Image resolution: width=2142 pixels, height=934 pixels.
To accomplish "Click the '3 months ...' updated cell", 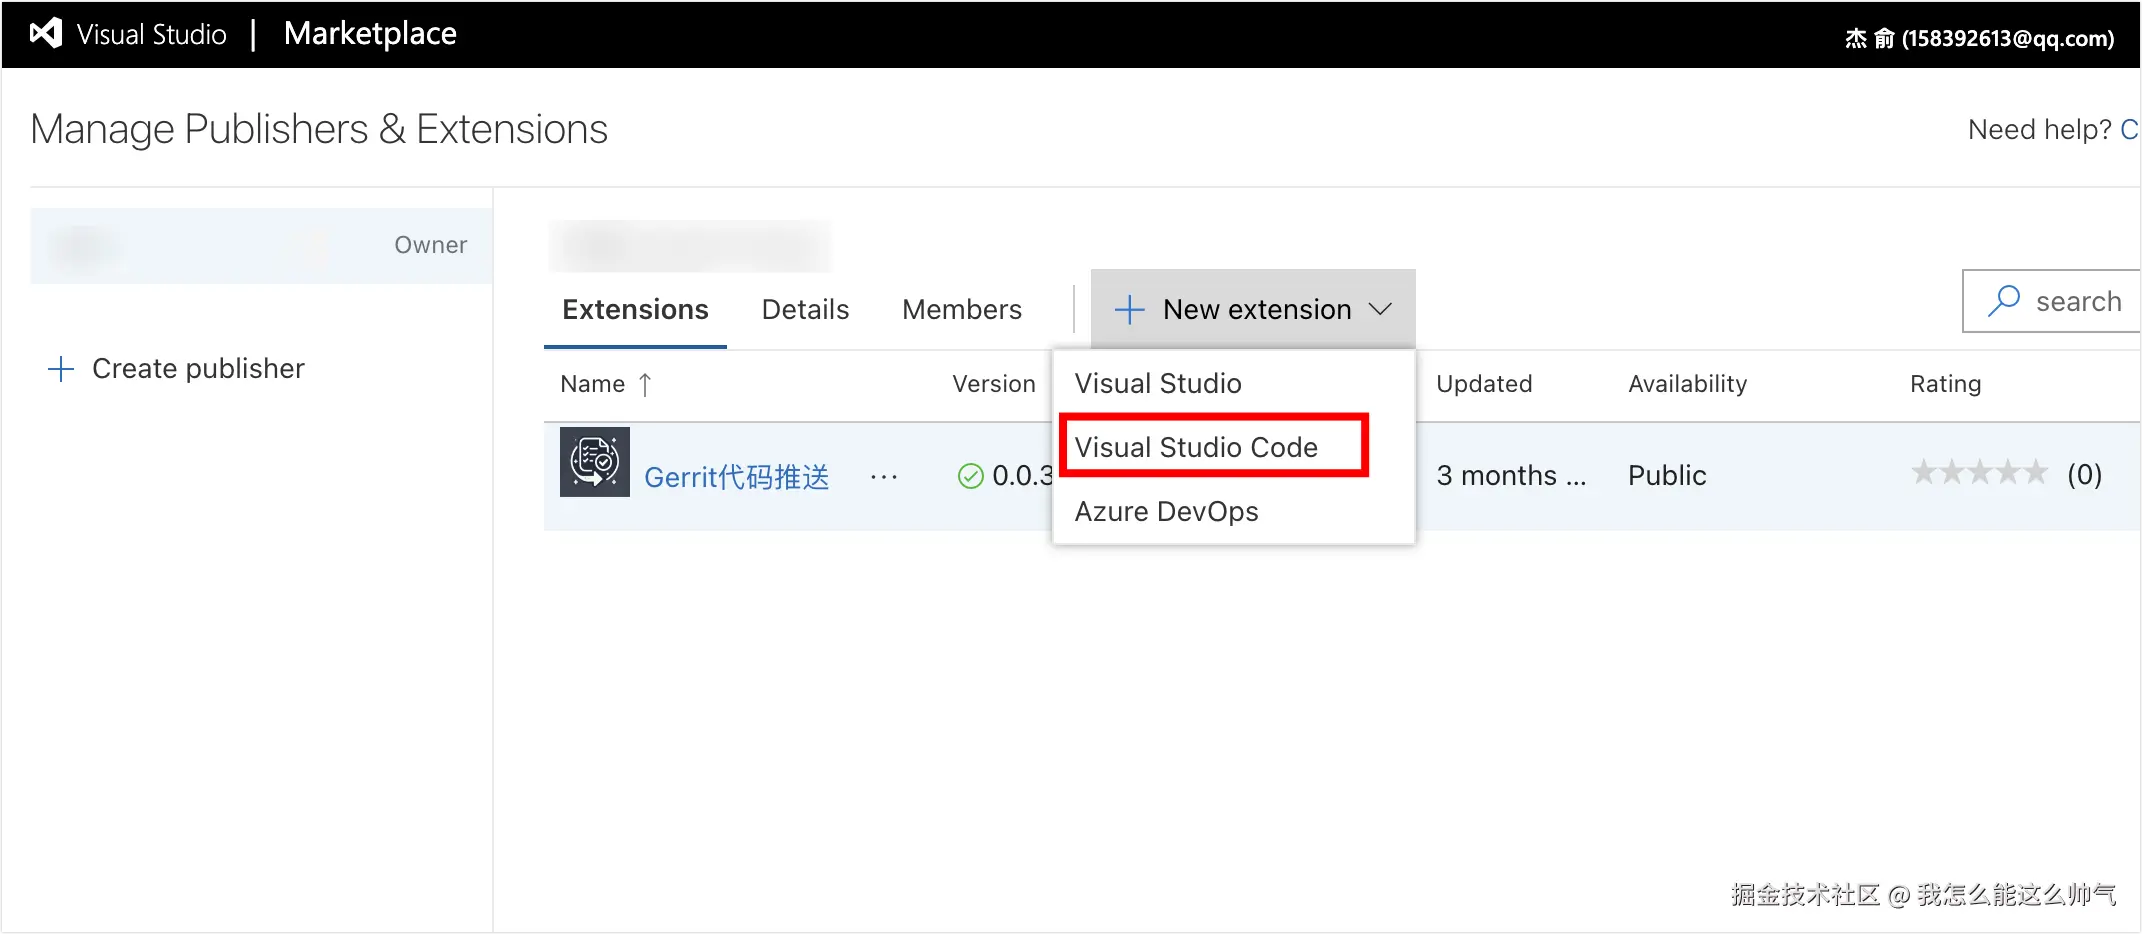I will 1511,475.
